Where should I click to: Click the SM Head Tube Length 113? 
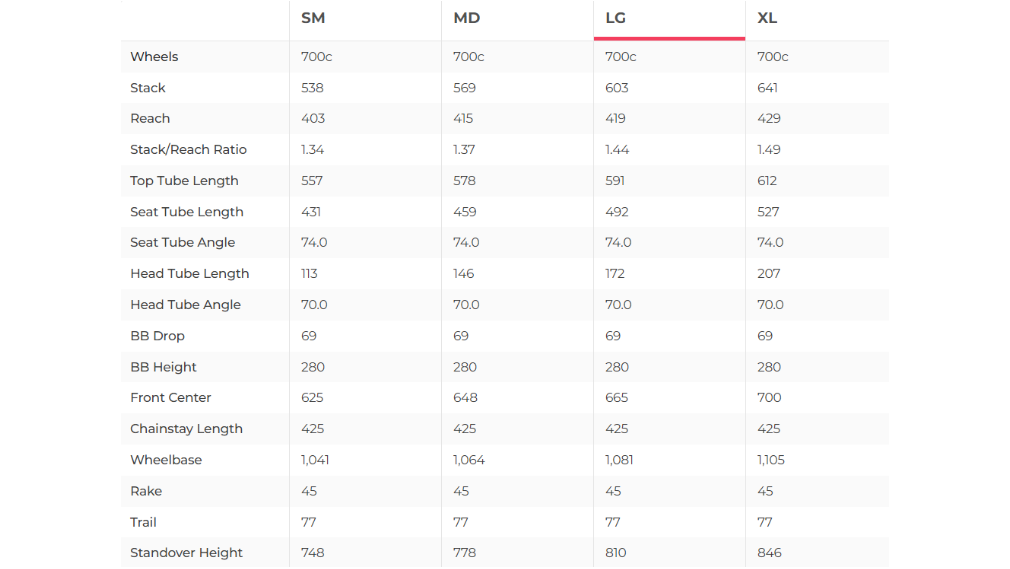(x=310, y=274)
